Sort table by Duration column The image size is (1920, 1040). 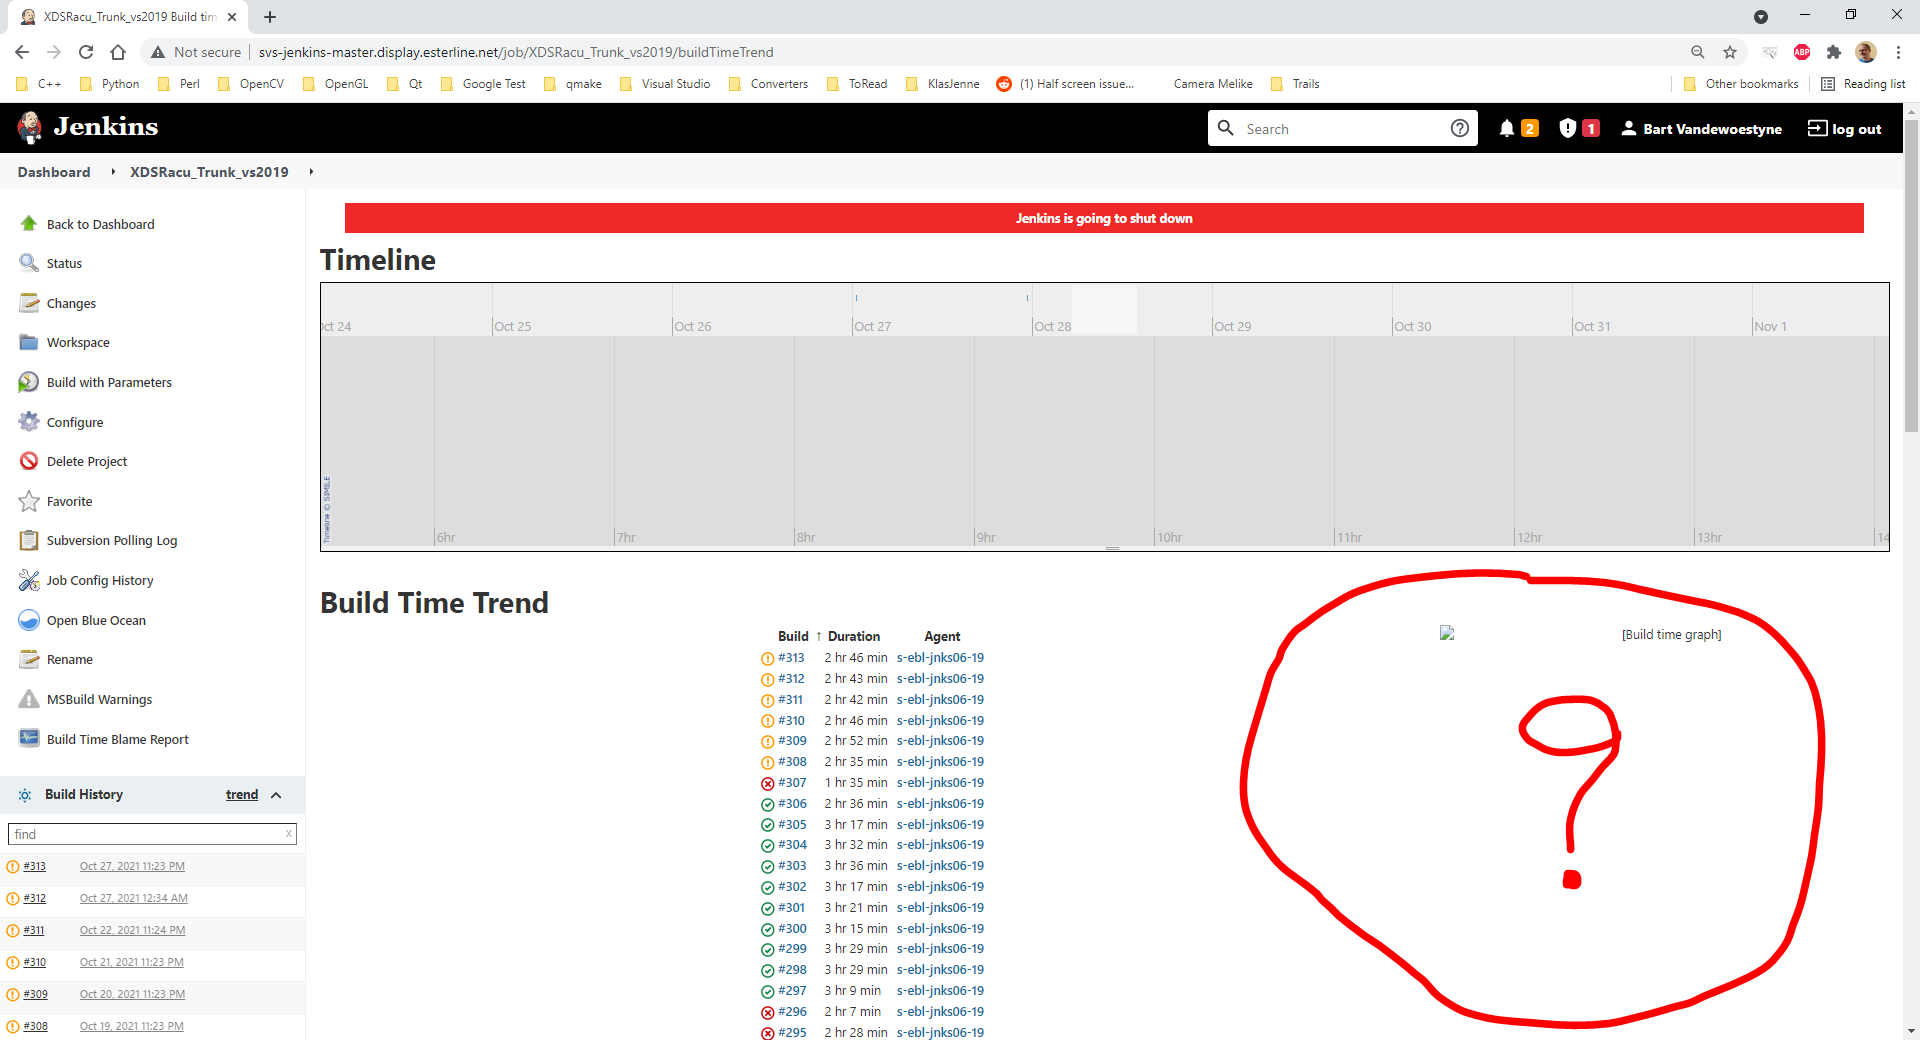point(854,636)
